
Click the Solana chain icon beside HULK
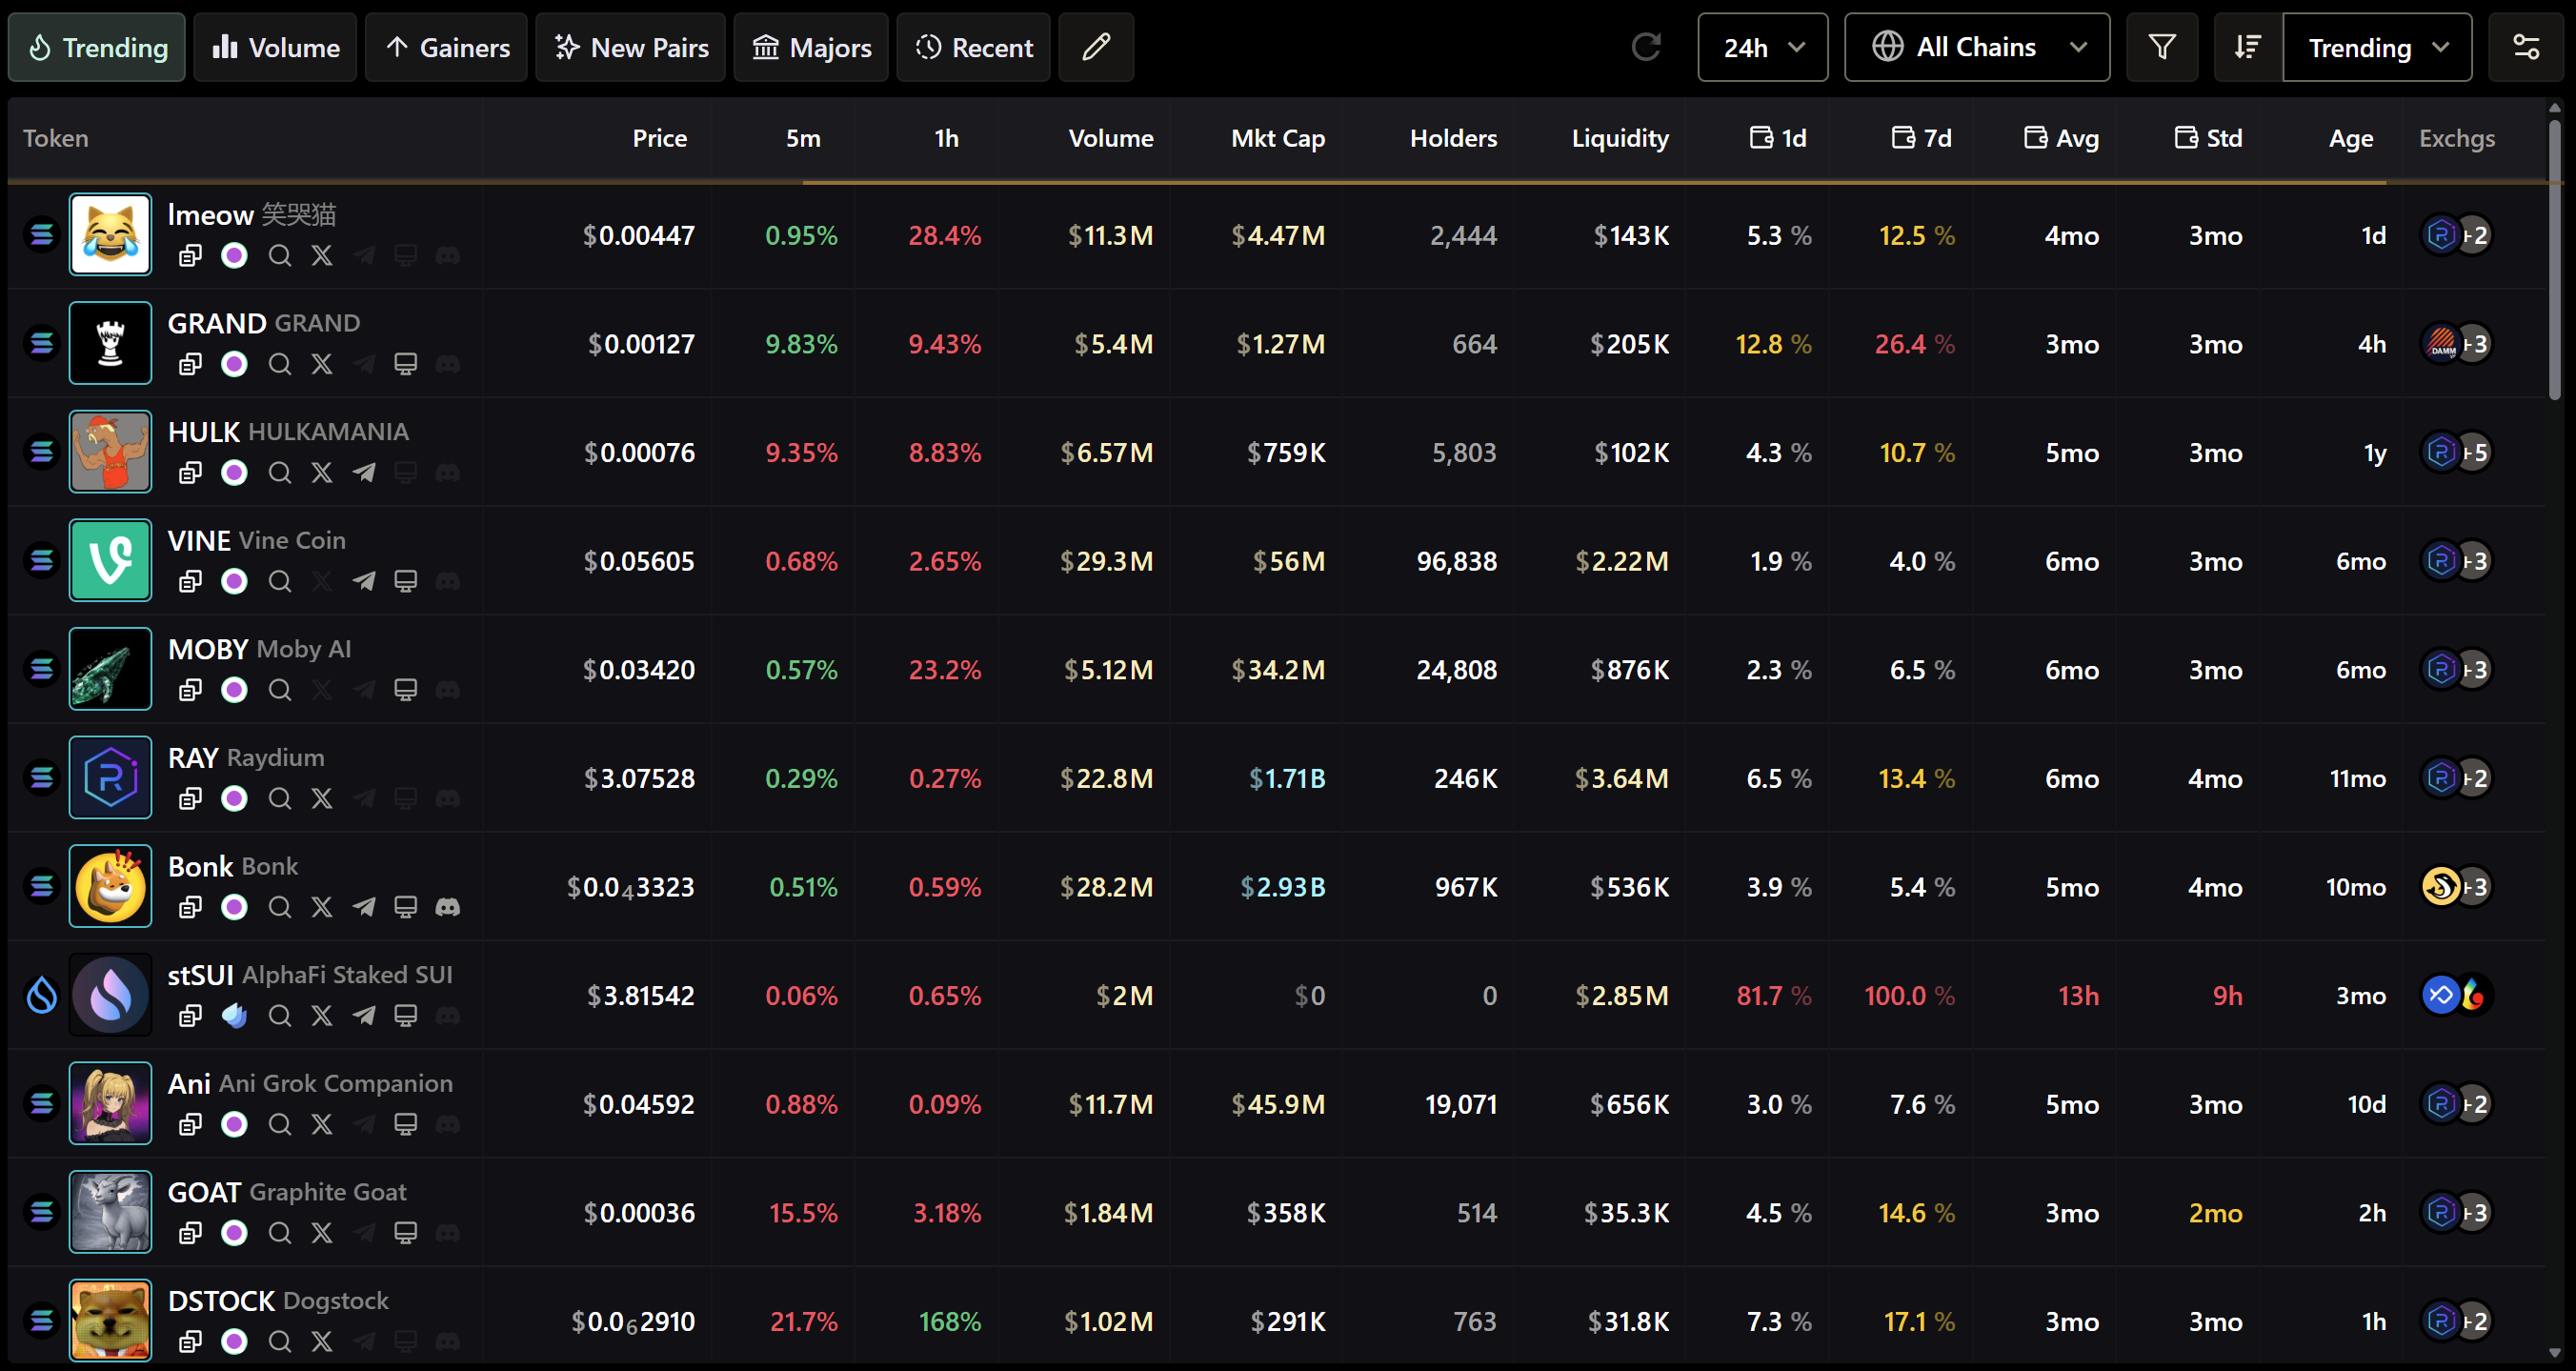pos(42,452)
